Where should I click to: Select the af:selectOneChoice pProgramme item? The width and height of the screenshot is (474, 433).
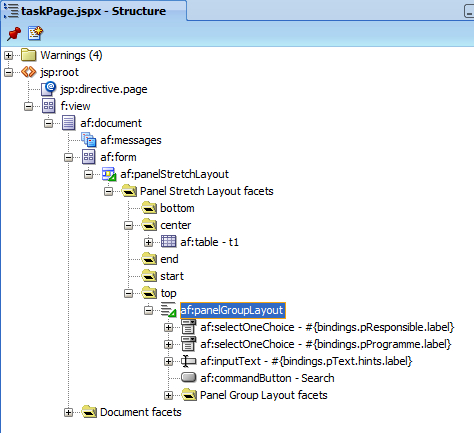point(325,344)
